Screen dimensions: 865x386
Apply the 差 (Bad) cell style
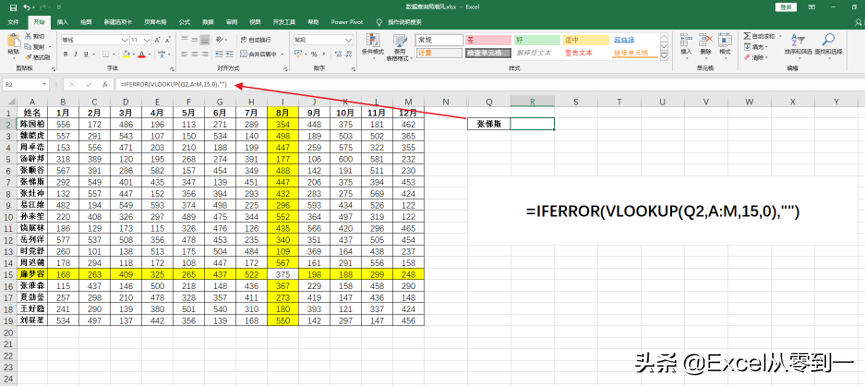[488, 40]
